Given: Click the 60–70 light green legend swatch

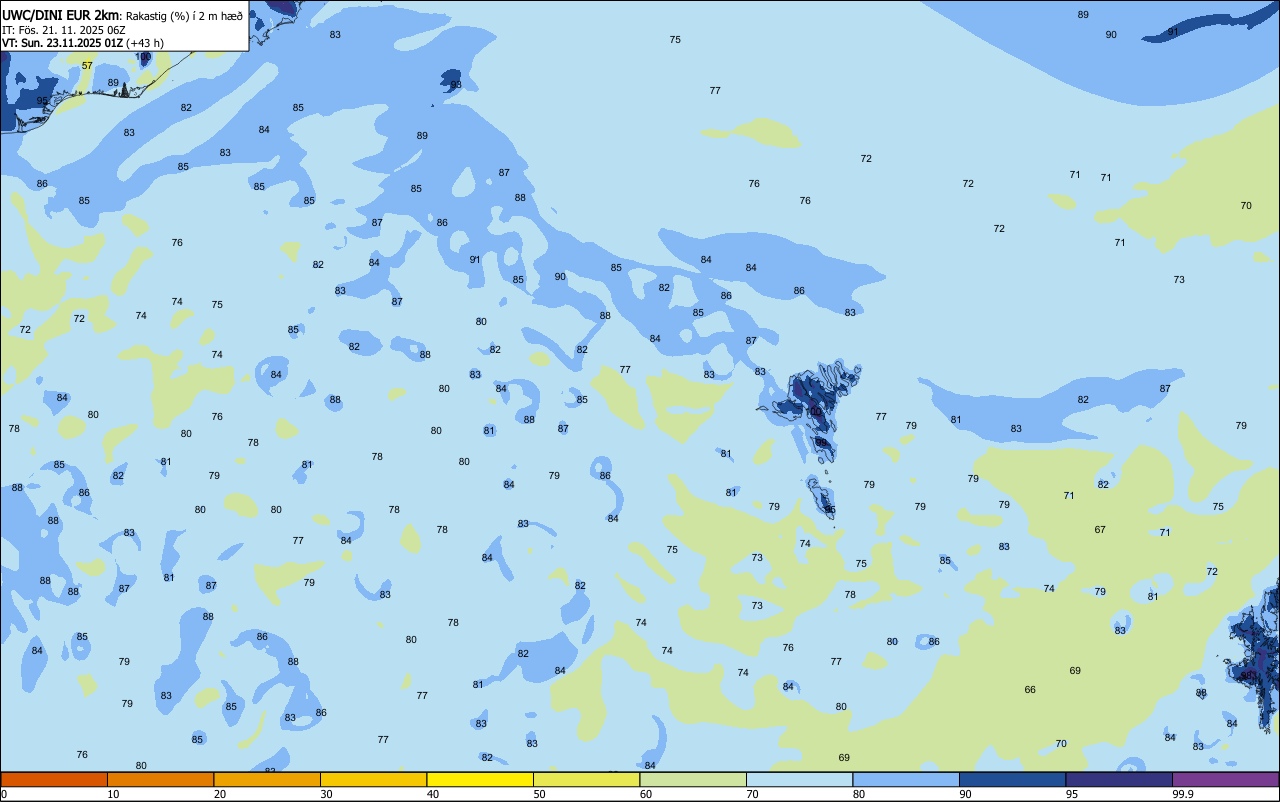Looking at the screenshot, I should [693, 779].
